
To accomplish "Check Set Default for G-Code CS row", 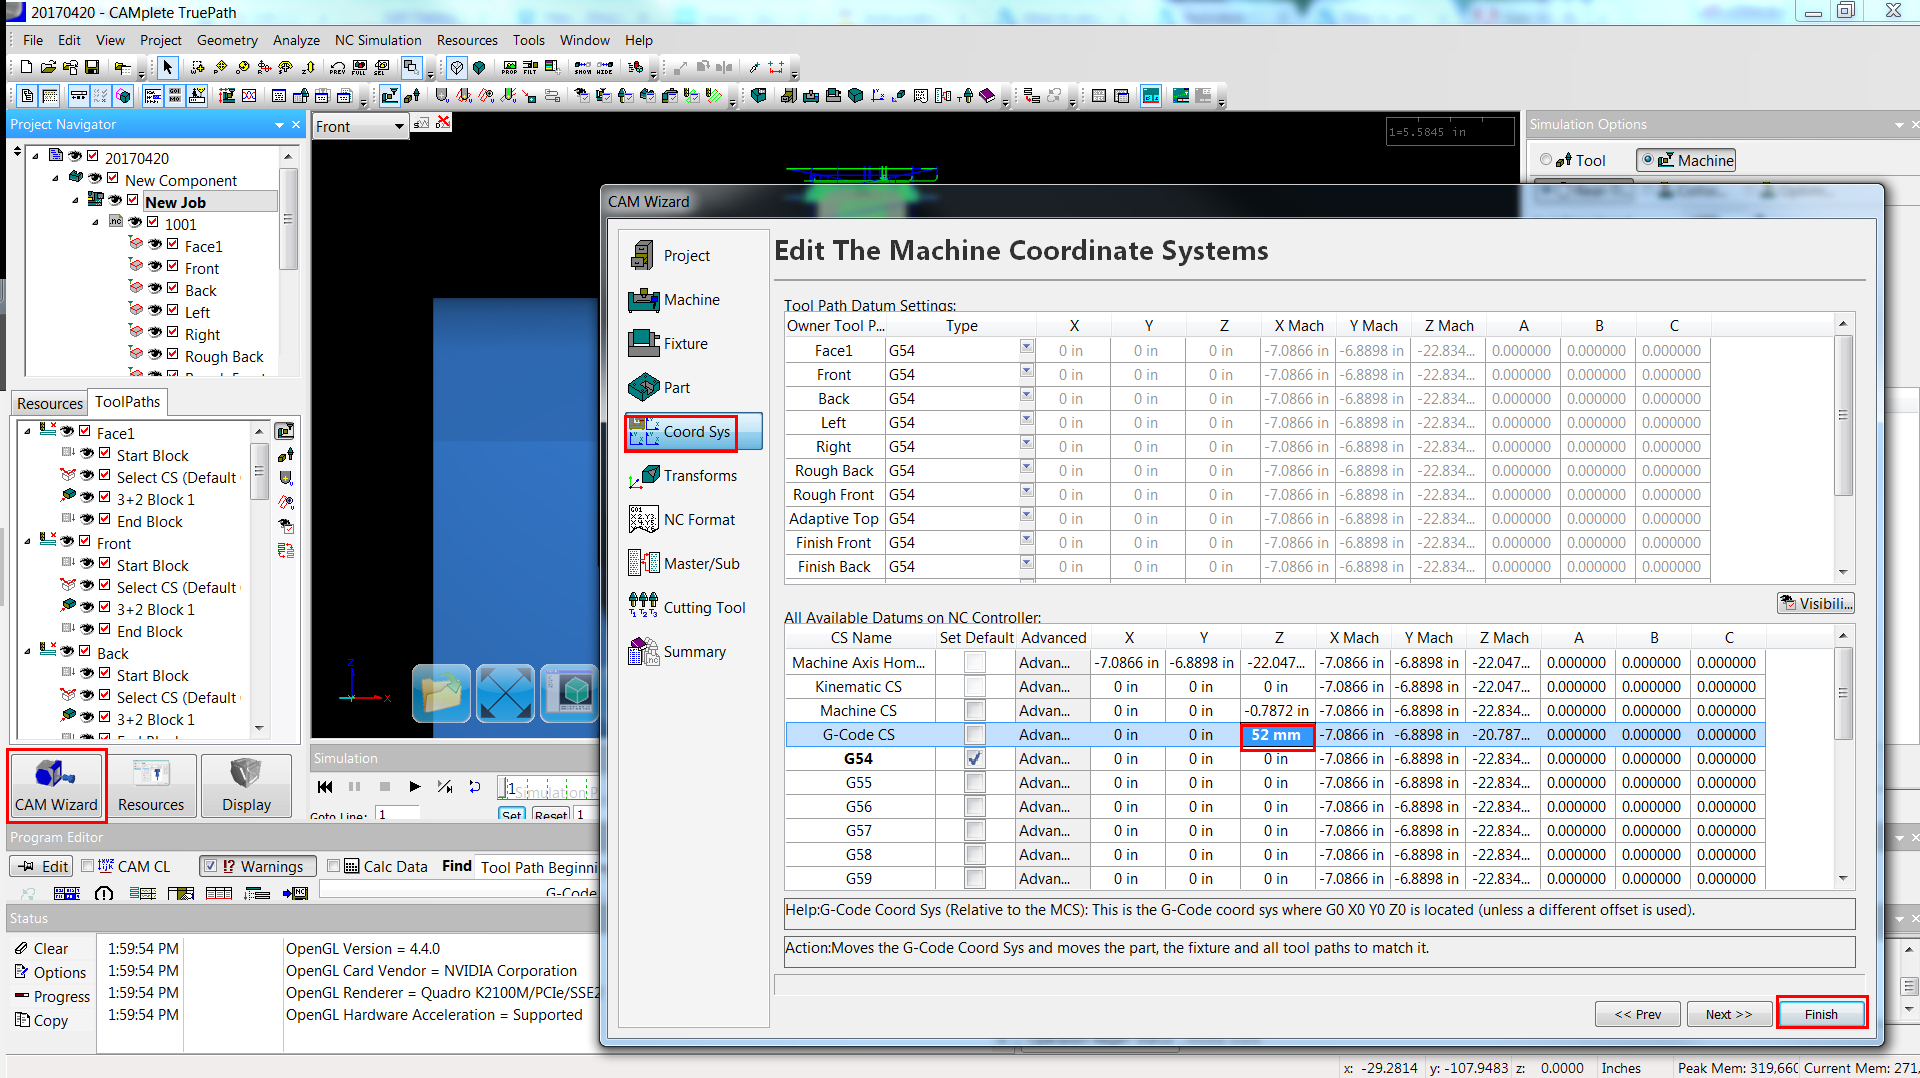I will [x=975, y=735].
